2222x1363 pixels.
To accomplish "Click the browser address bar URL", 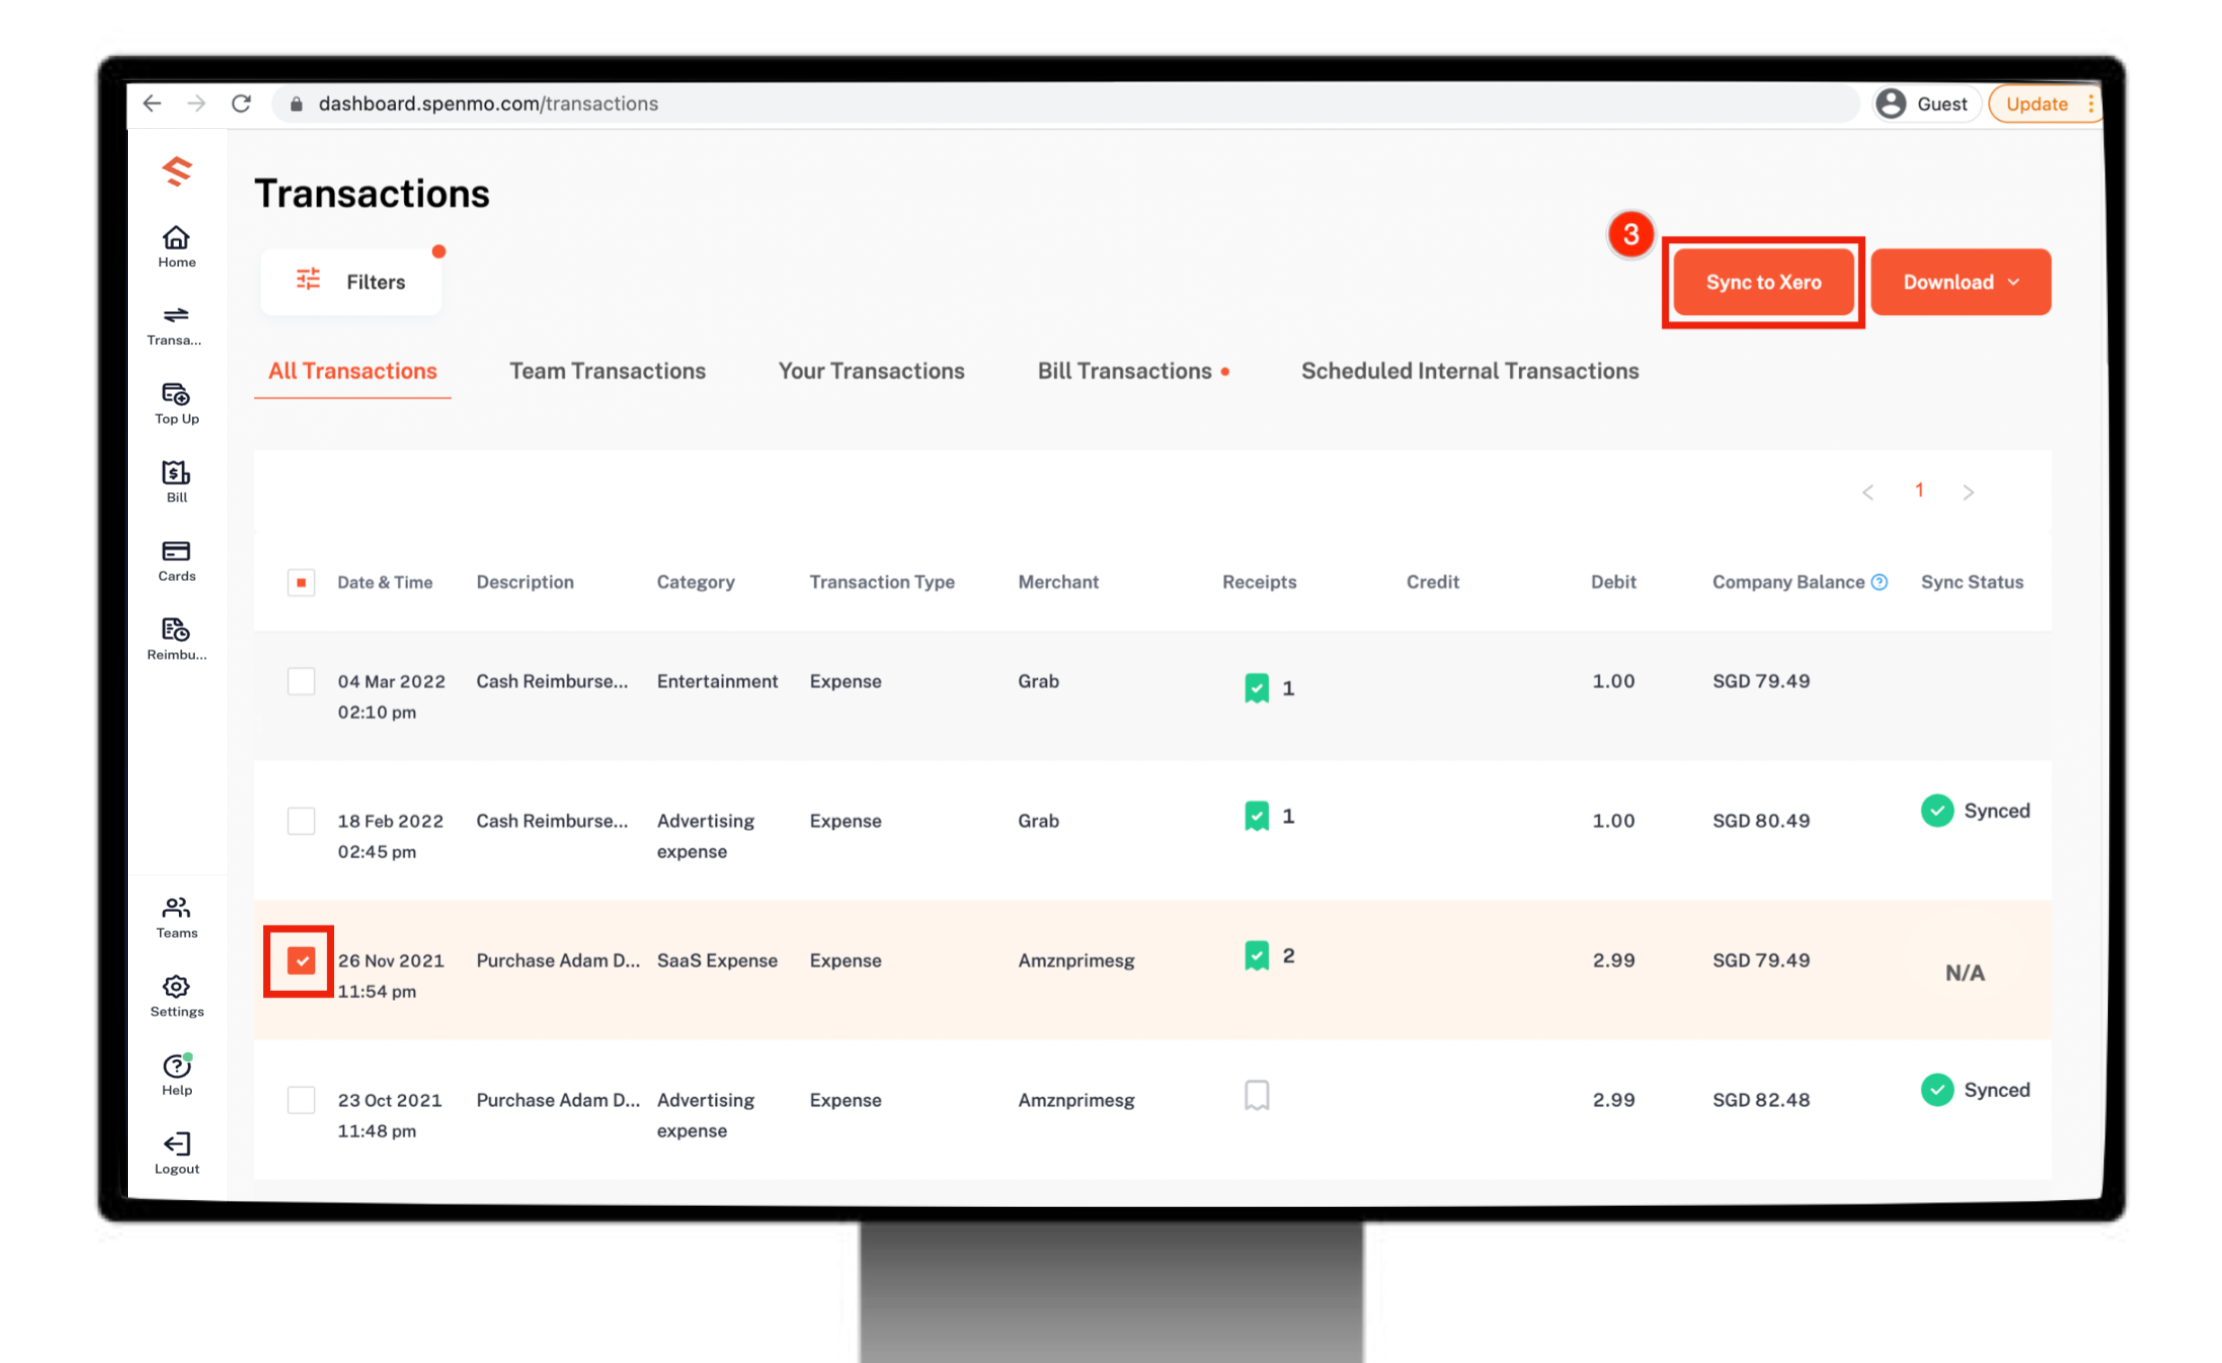I will (x=488, y=103).
